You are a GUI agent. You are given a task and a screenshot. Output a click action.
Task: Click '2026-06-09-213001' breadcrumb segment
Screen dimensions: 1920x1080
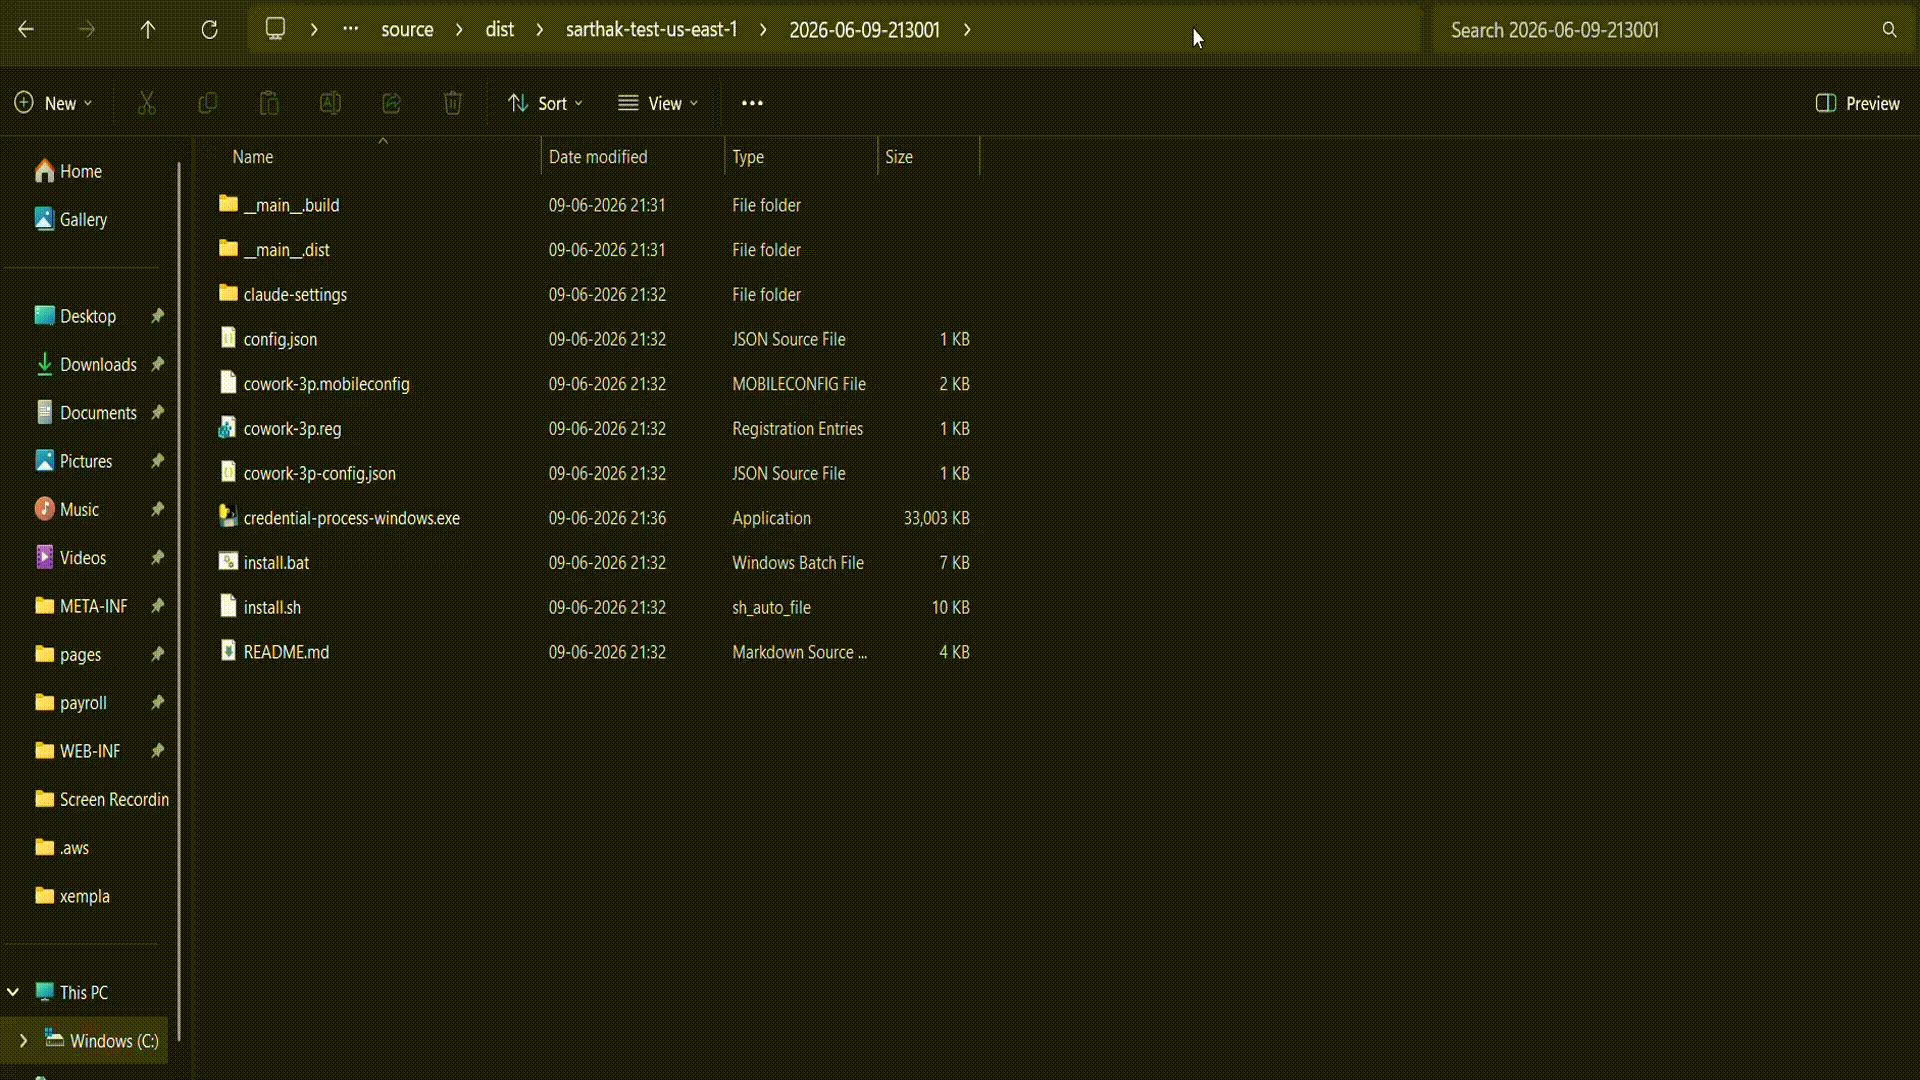point(864,30)
